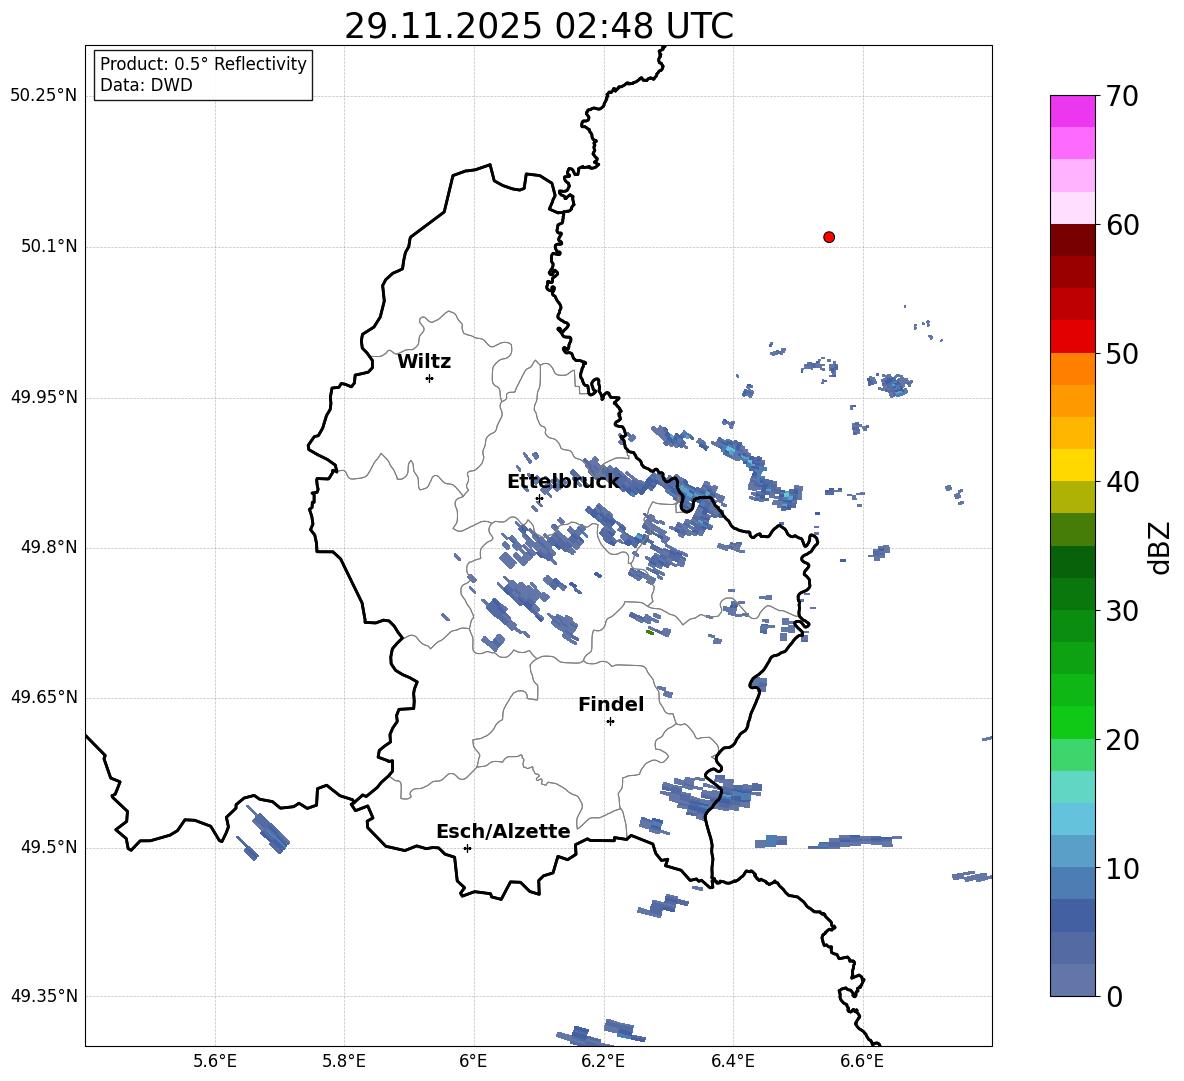Click the 50.1°N latitude label

point(49,246)
